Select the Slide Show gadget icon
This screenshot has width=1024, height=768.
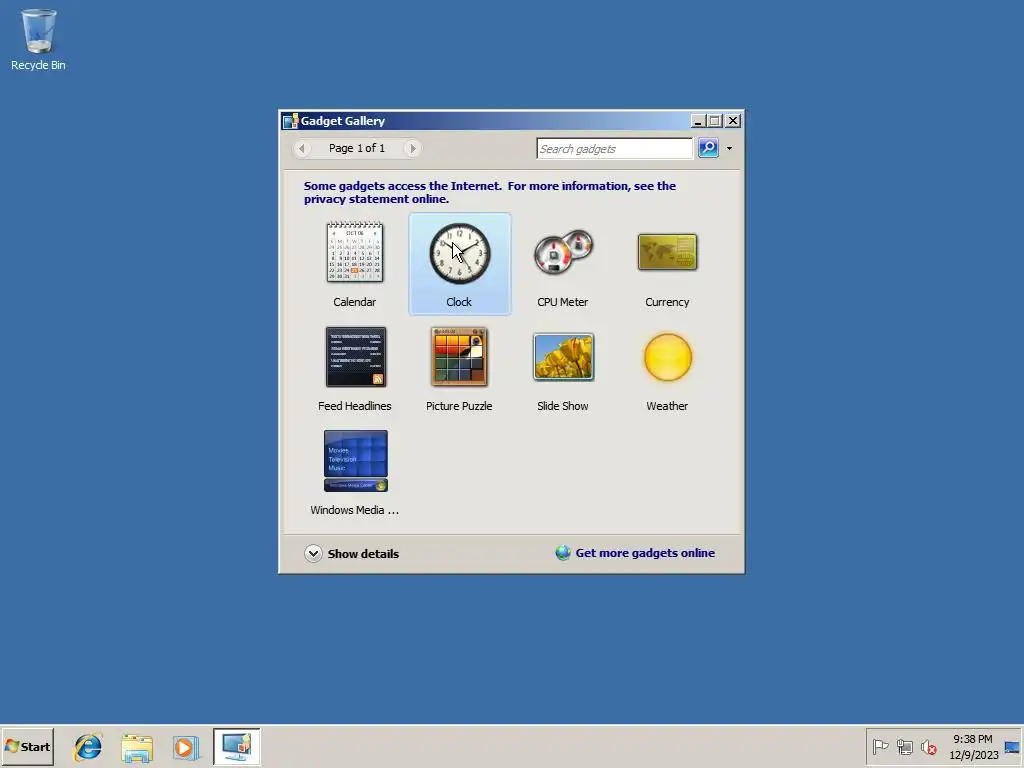click(x=563, y=357)
